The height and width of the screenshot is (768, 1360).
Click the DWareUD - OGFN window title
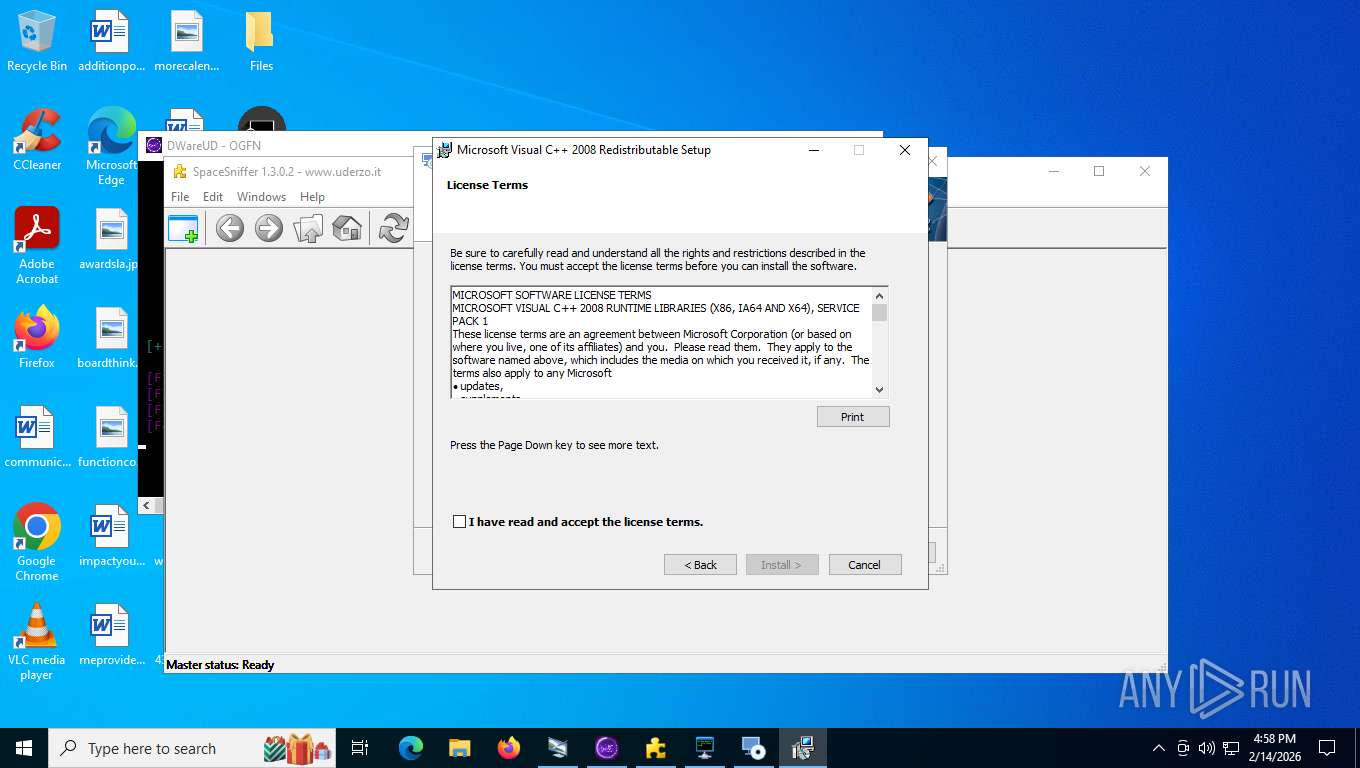213,145
